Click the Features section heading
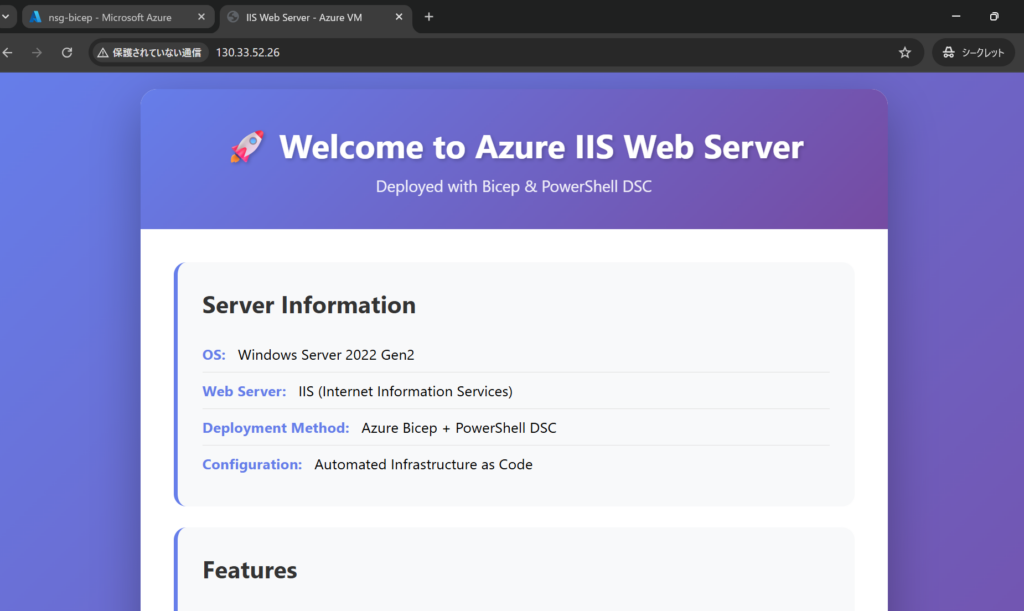 250,570
